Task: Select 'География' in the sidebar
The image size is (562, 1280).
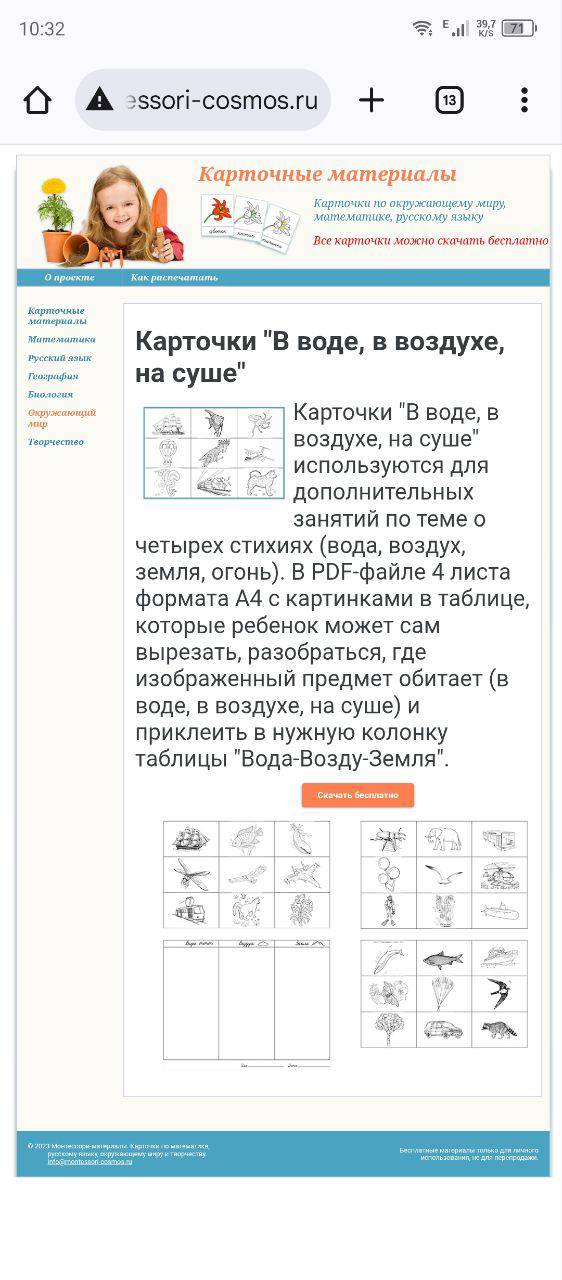Action: point(53,376)
